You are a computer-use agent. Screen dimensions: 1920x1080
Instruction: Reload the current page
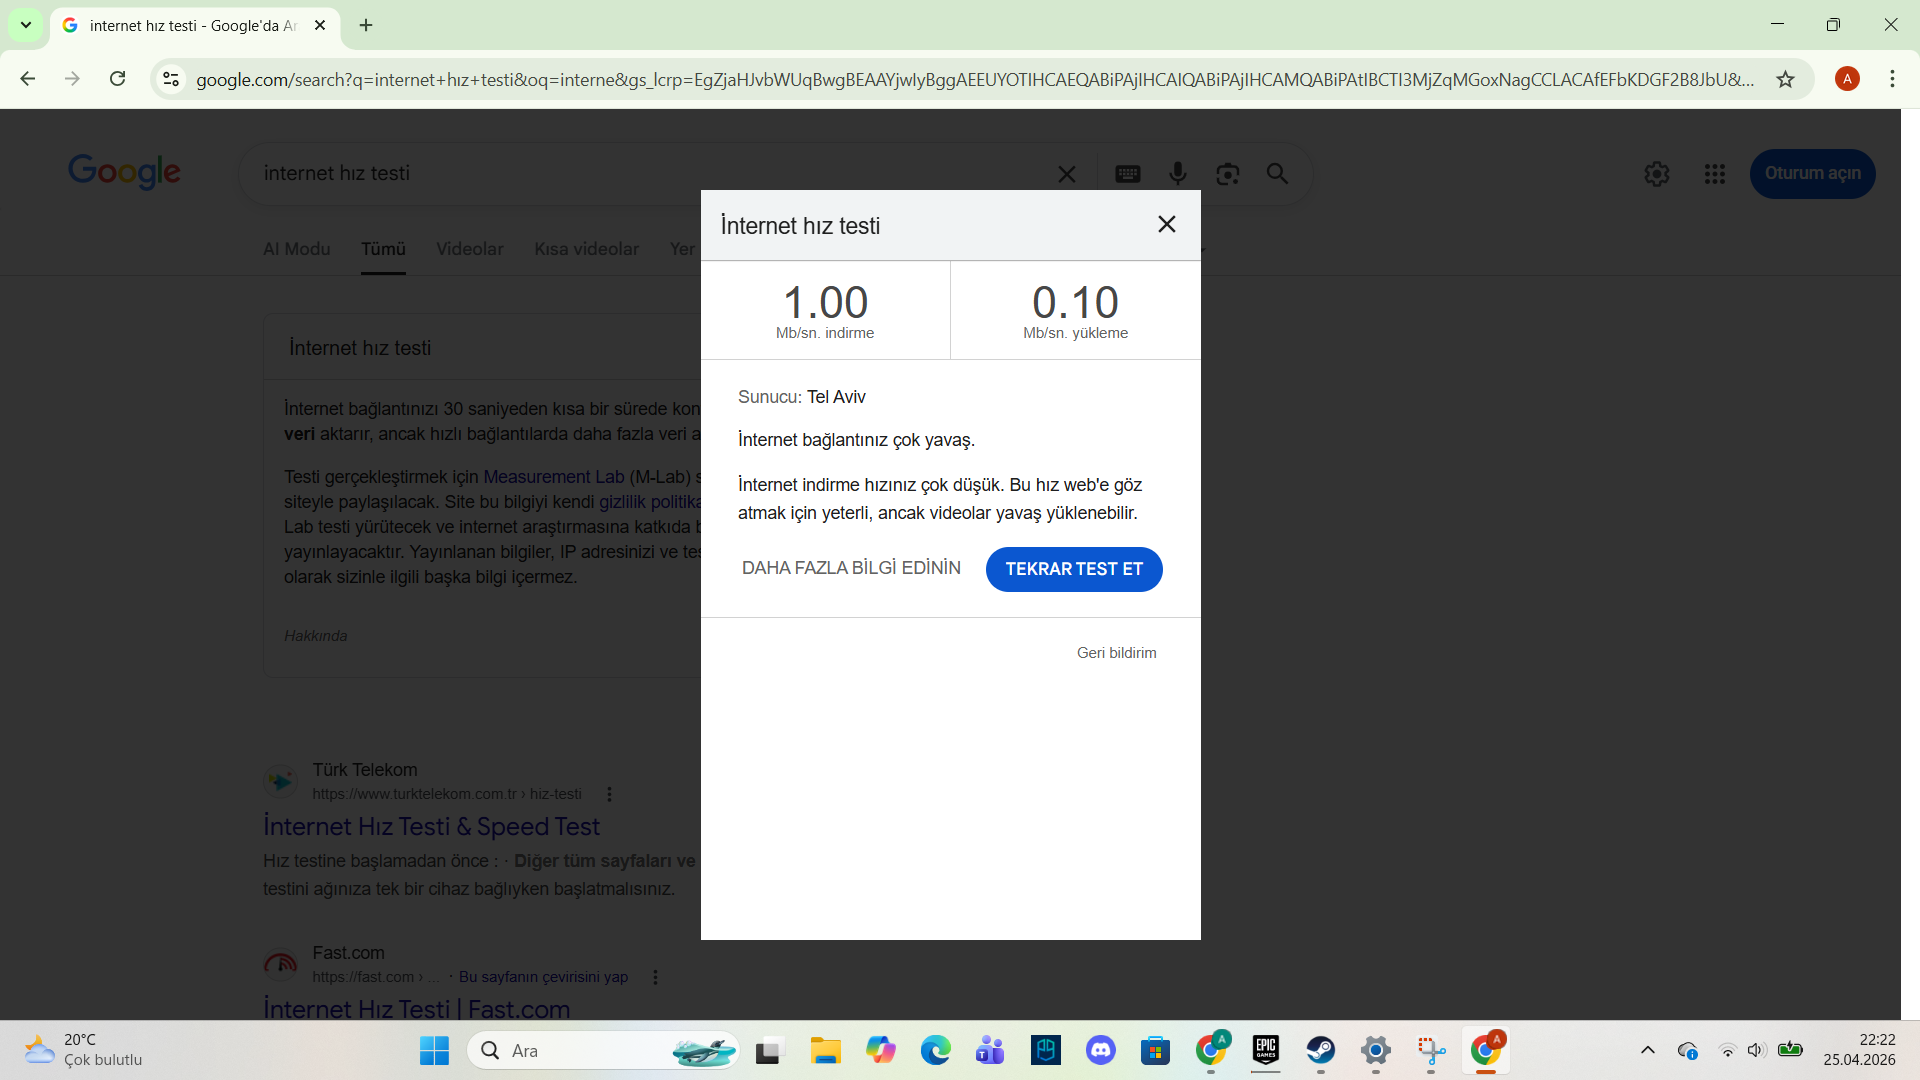click(x=117, y=79)
